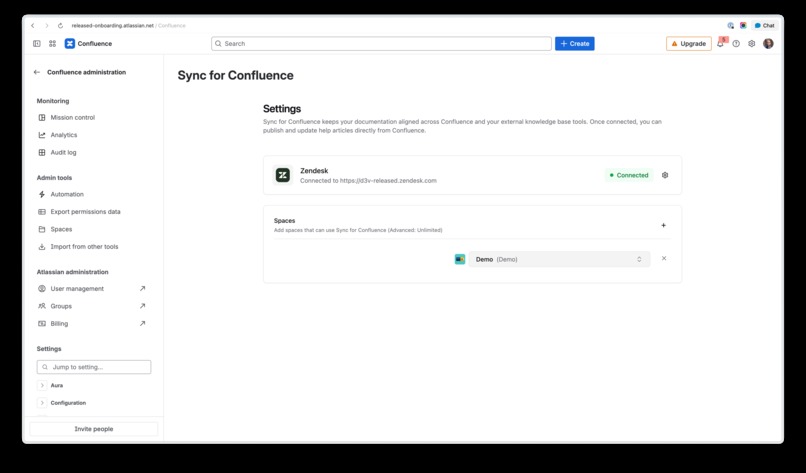Reload the page with the refresh icon
Viewport: 806px width, 473px height.
(x=60, y=26)
